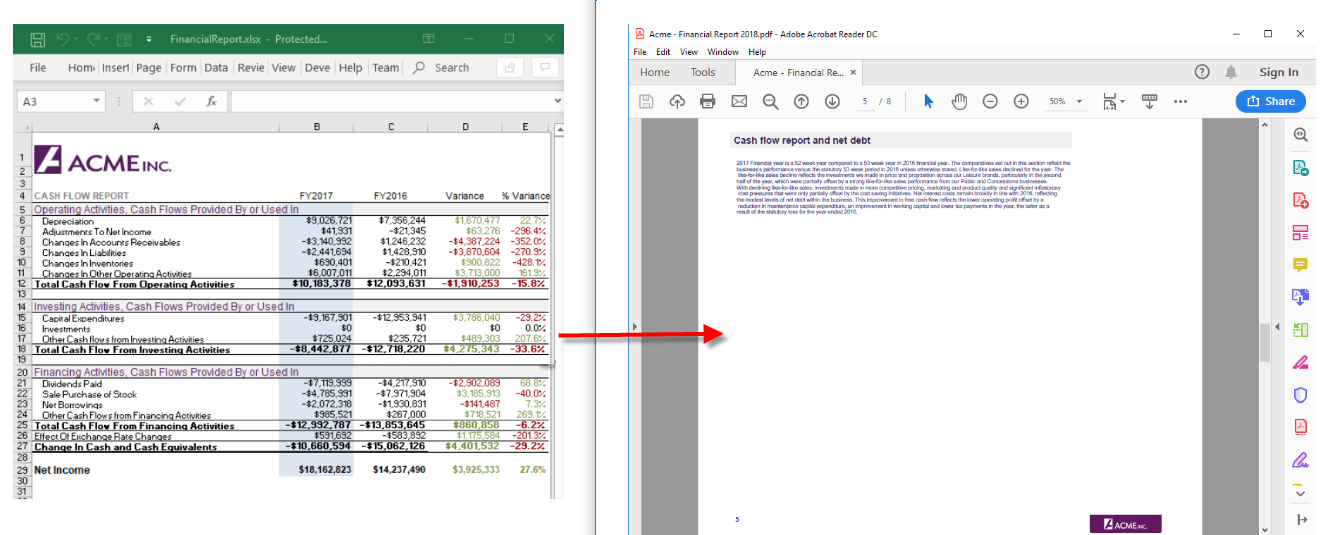Go to the next PDF page
This screenshot has height=535, width=1336.
click(832, 101)
